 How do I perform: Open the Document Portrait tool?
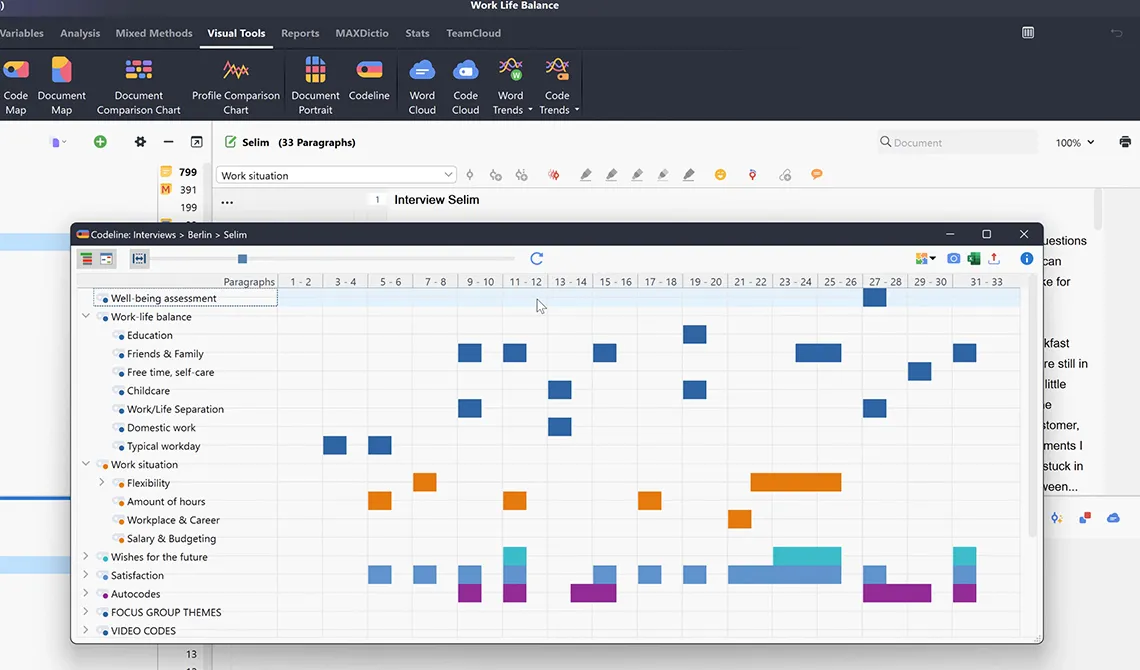pyautogui.click(x=315, y=86)
